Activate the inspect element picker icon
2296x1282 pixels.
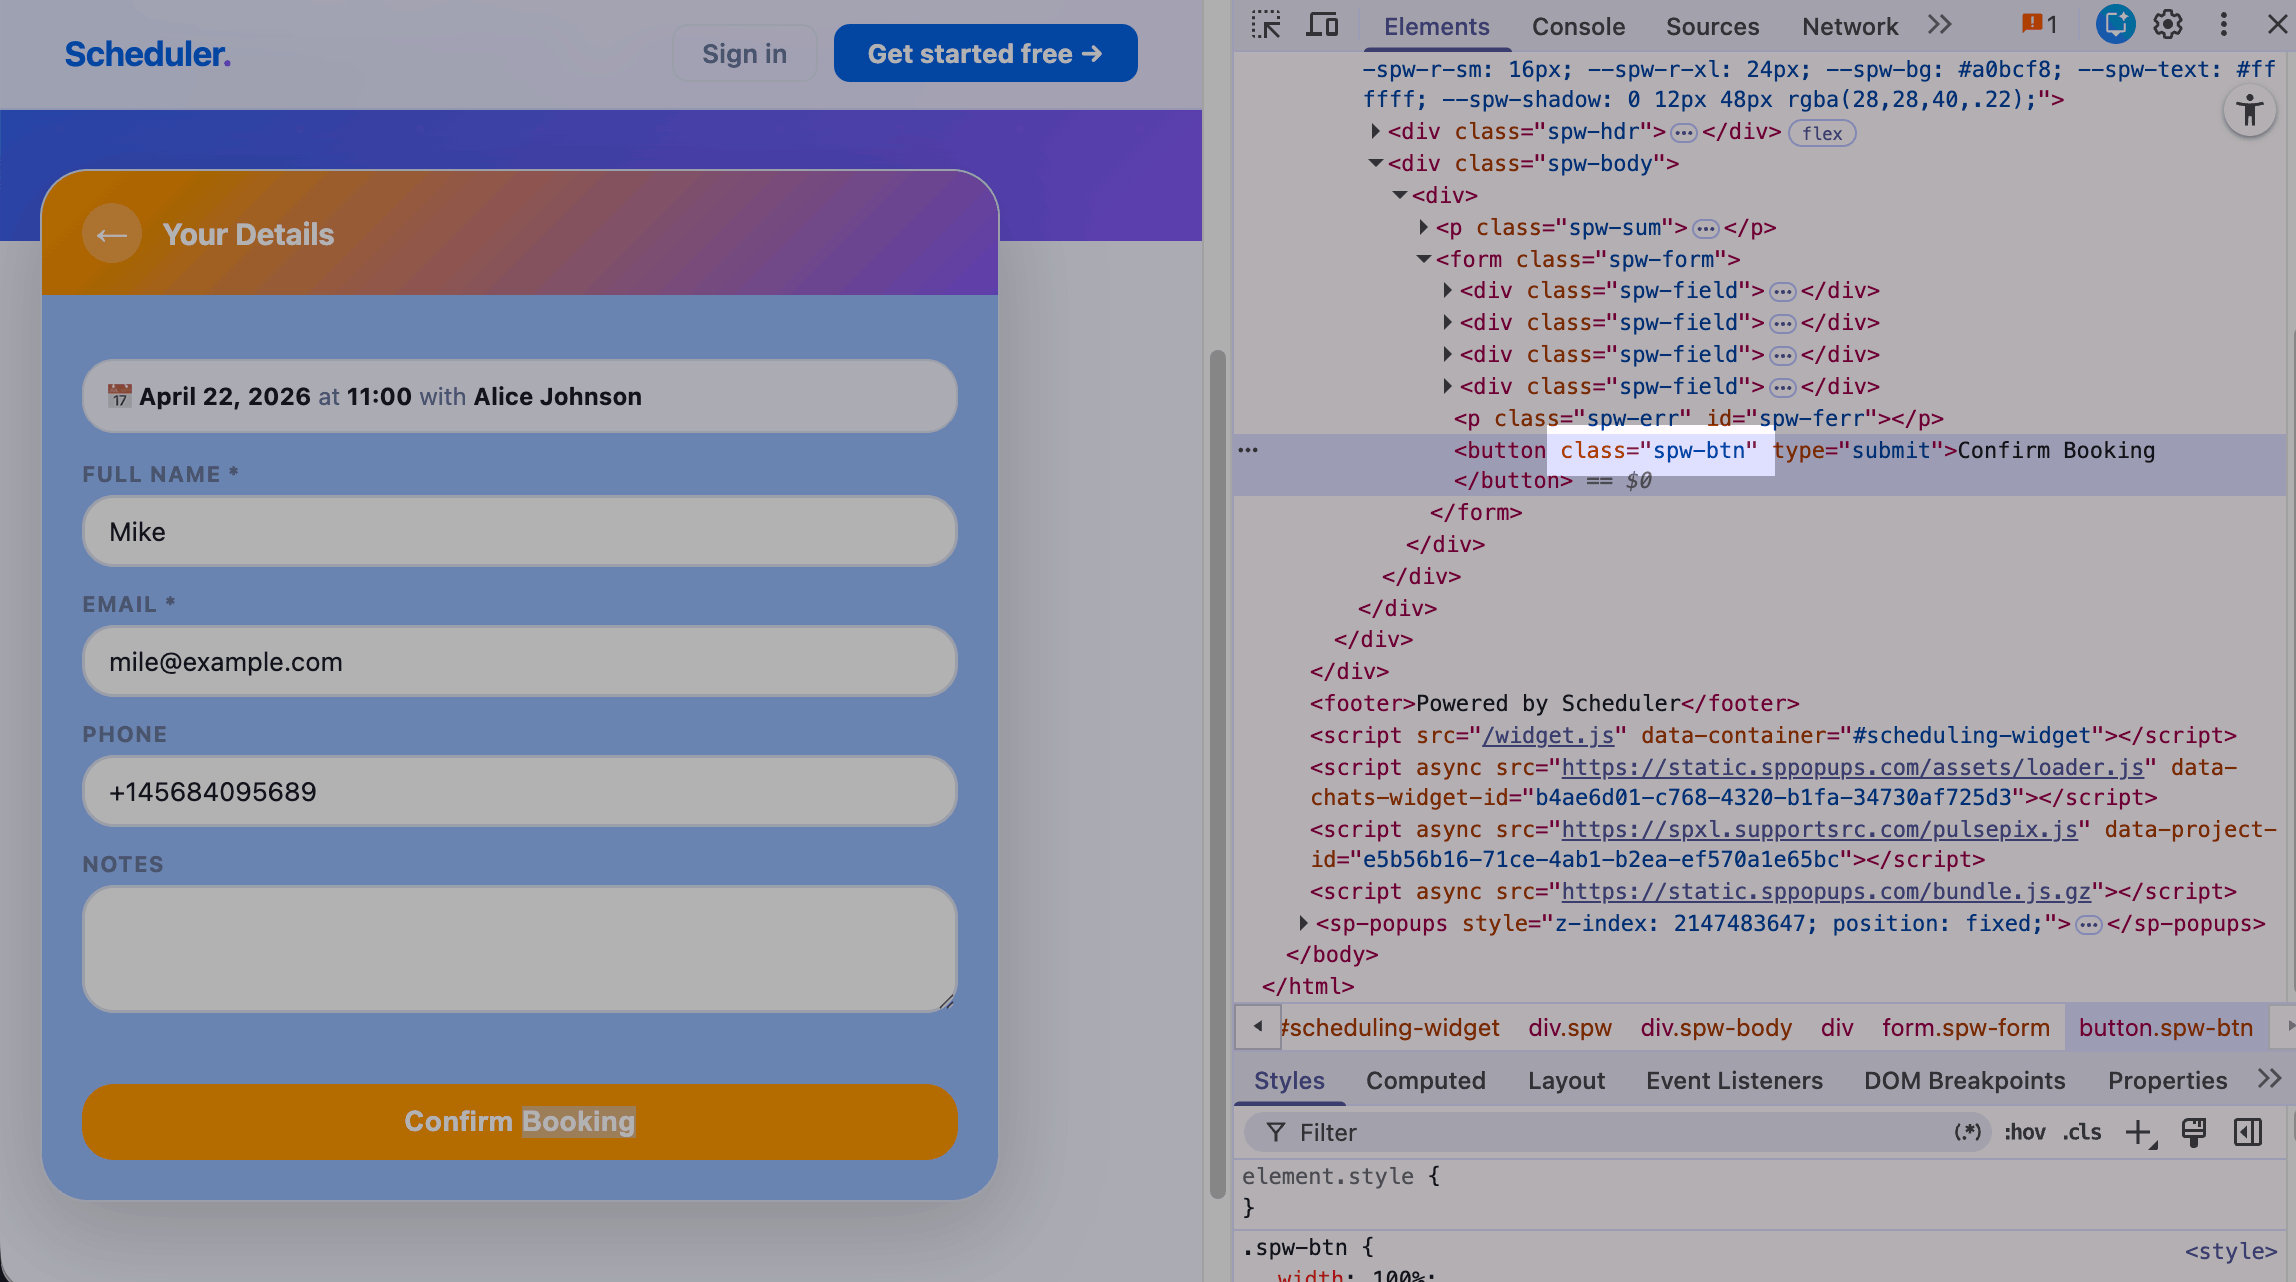[1266, 25]
